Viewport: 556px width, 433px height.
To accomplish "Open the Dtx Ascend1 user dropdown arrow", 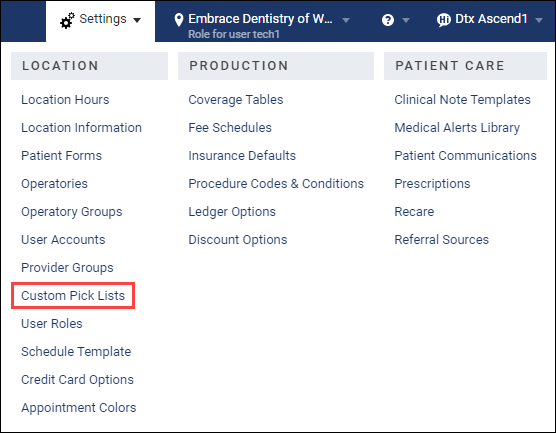I will [539, 20].
